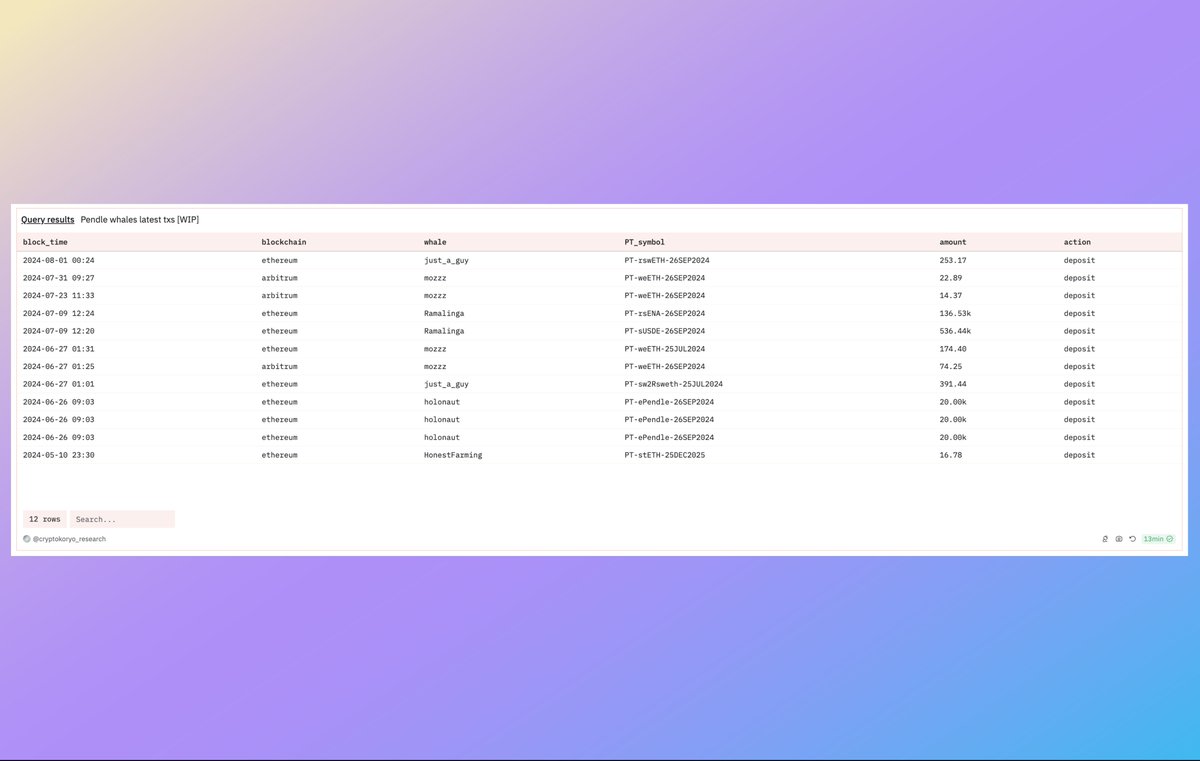Click the camera screenshot icon

1119,539
